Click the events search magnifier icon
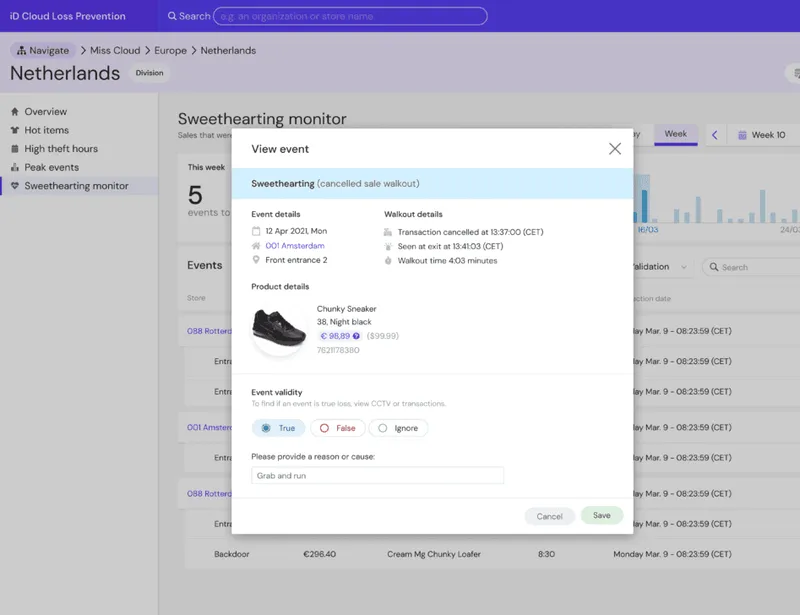Screen dimensions: 800x615 [x=714, y=267]
